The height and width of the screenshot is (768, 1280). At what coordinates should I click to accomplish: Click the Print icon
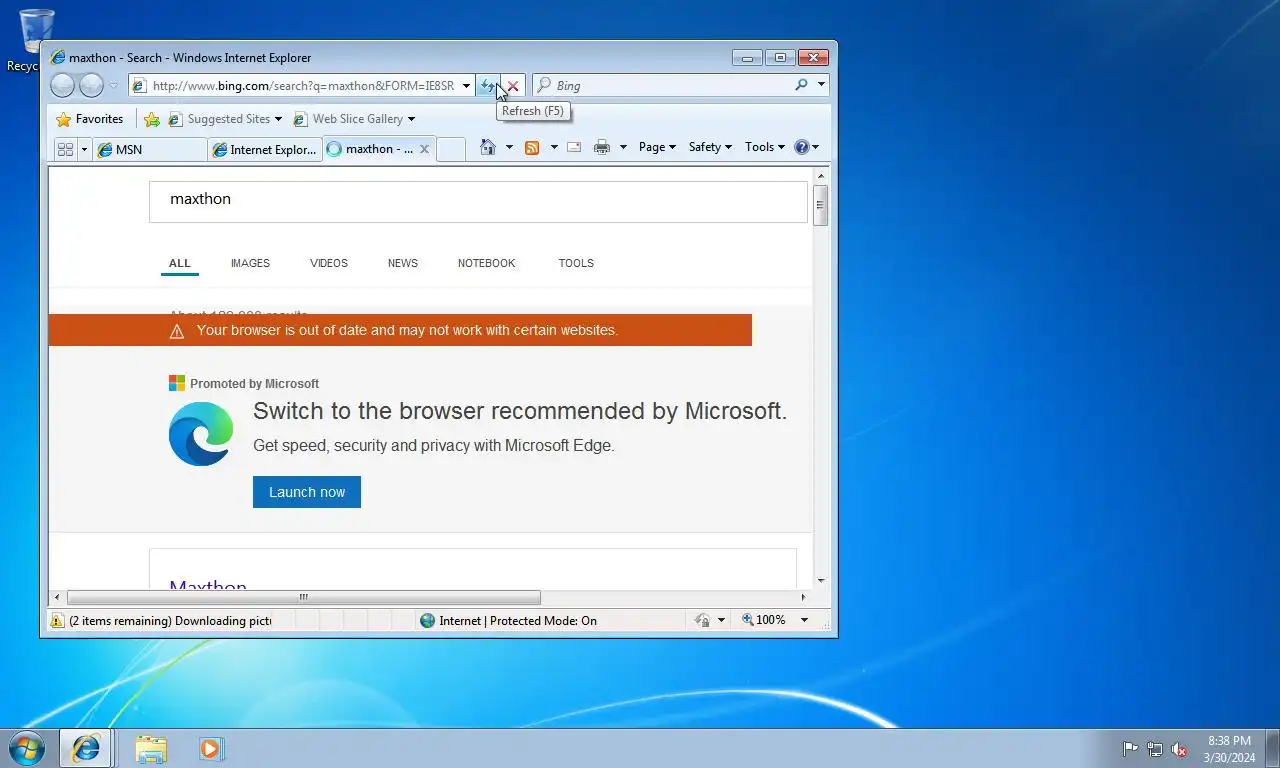point(601,147)
